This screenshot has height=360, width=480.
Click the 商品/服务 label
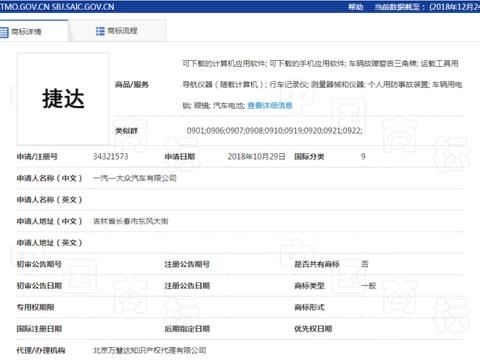click(131, 85)
